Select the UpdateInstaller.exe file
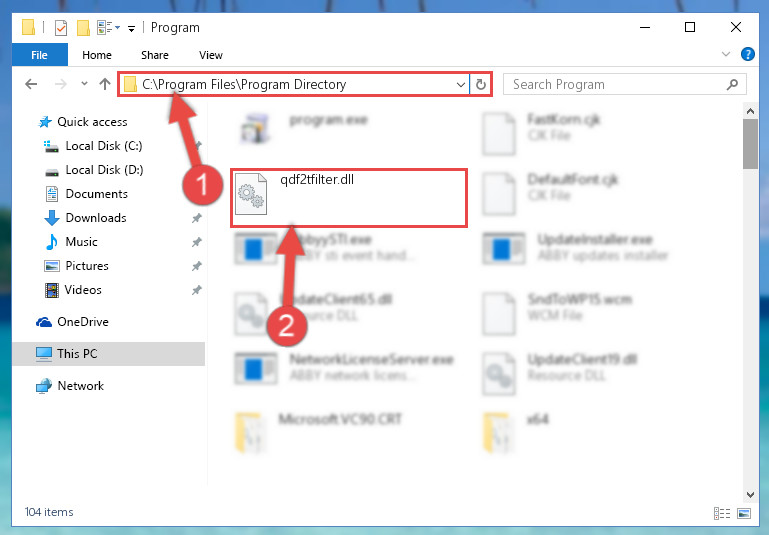769x535 pixels. (576, 249)
